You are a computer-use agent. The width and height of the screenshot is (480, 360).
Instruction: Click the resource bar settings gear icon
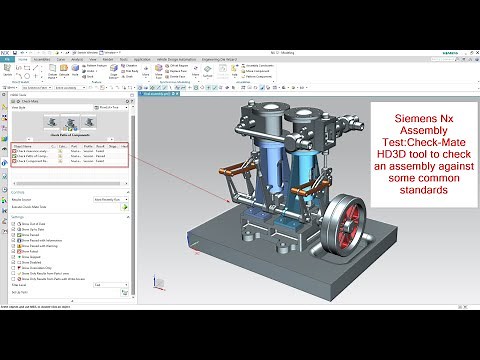point(4,95)
